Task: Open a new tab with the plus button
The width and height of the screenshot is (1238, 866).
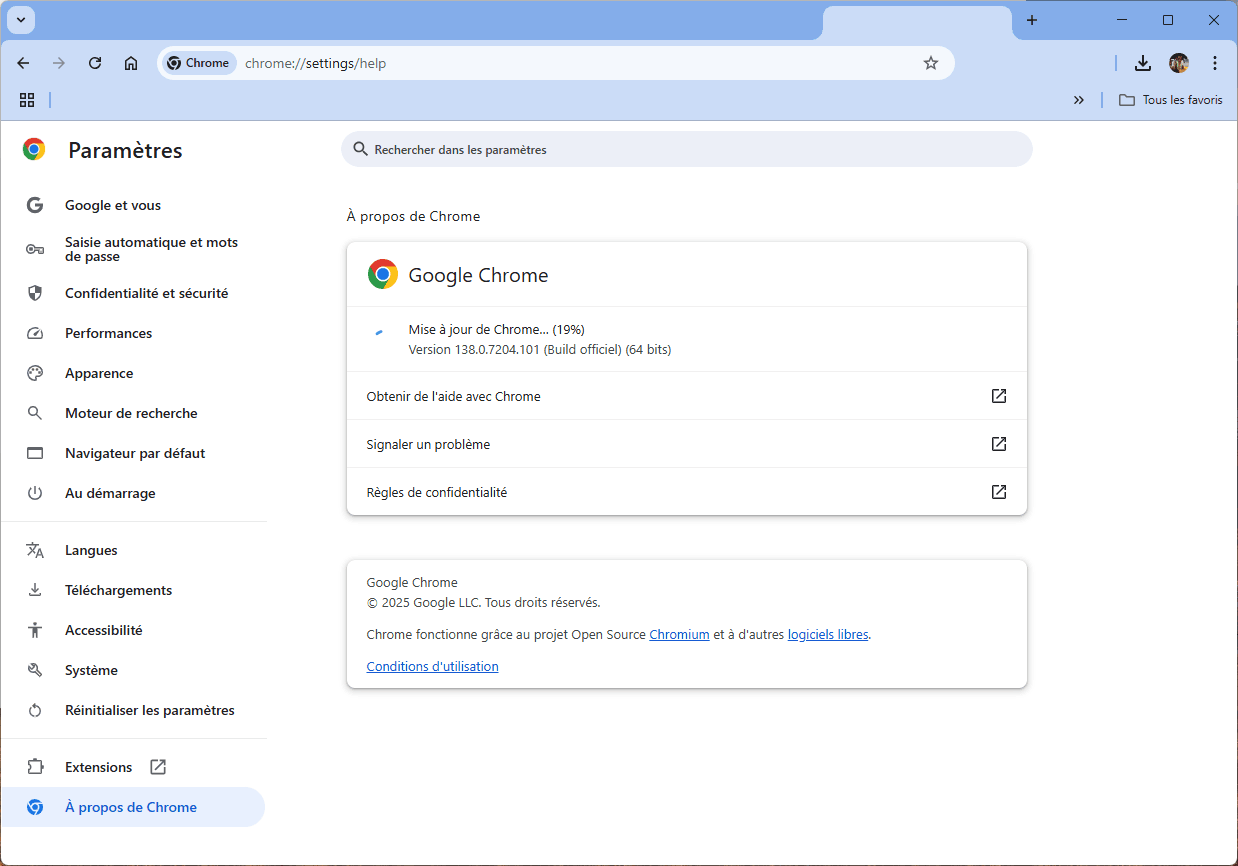Action: (1032, 20)
